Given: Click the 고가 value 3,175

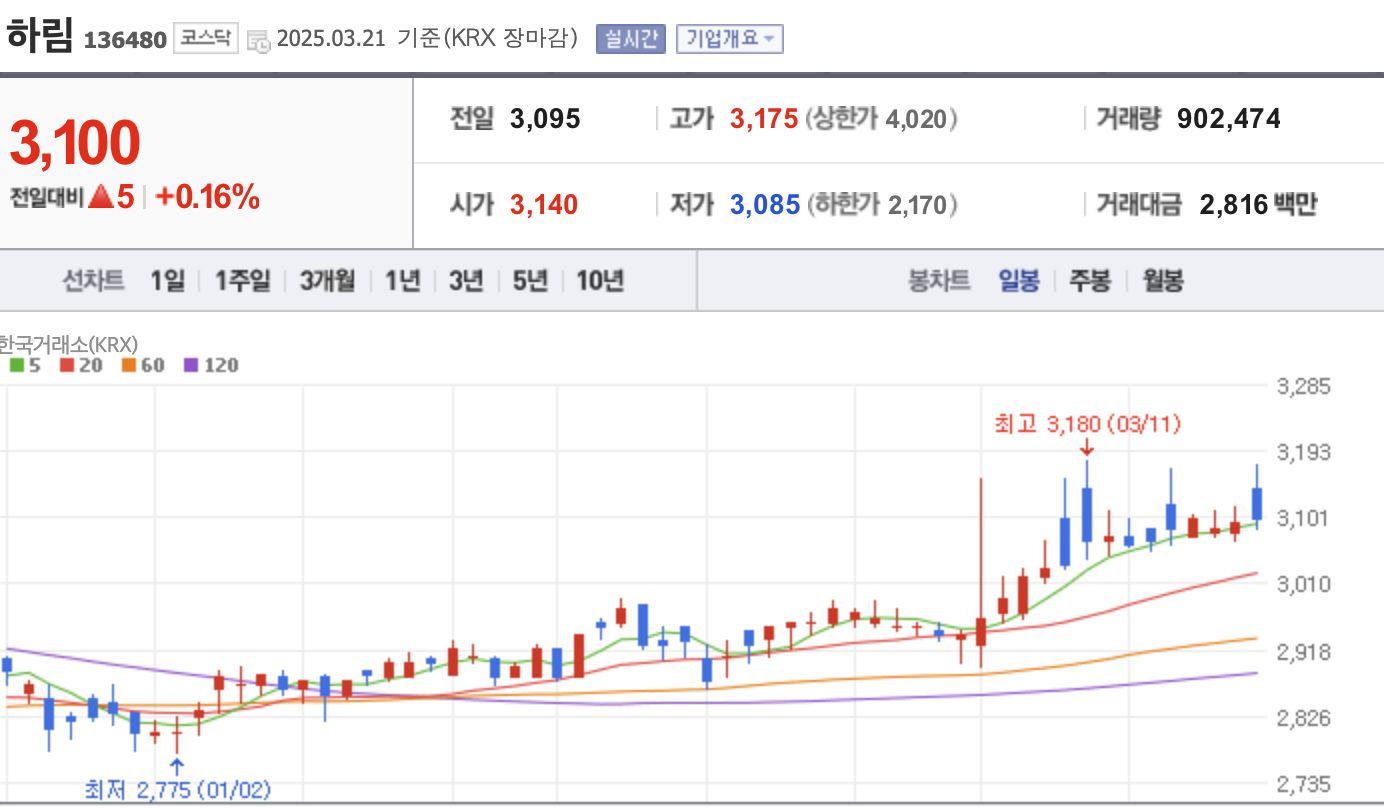Looking at the screenshot, I should pos(764,119).
